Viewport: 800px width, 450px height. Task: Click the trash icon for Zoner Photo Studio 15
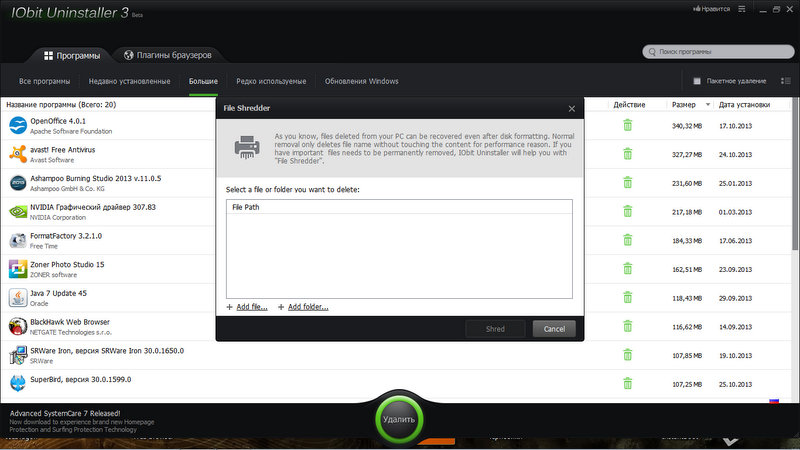point(628,268)
